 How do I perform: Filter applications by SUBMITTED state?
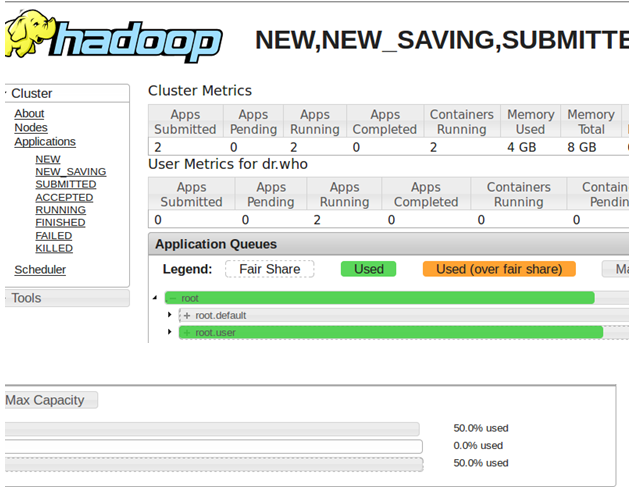[66, 184]
